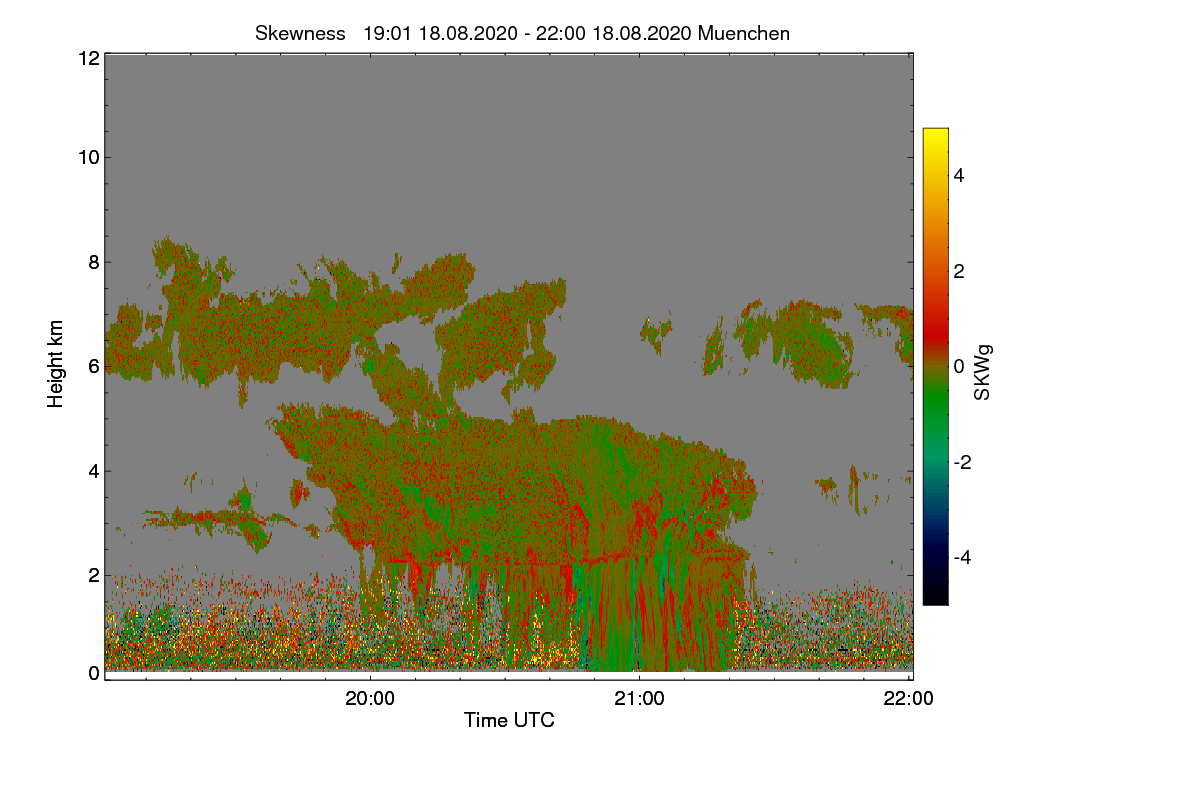Click the 'Time UTC' axis label

coord(509,719)
